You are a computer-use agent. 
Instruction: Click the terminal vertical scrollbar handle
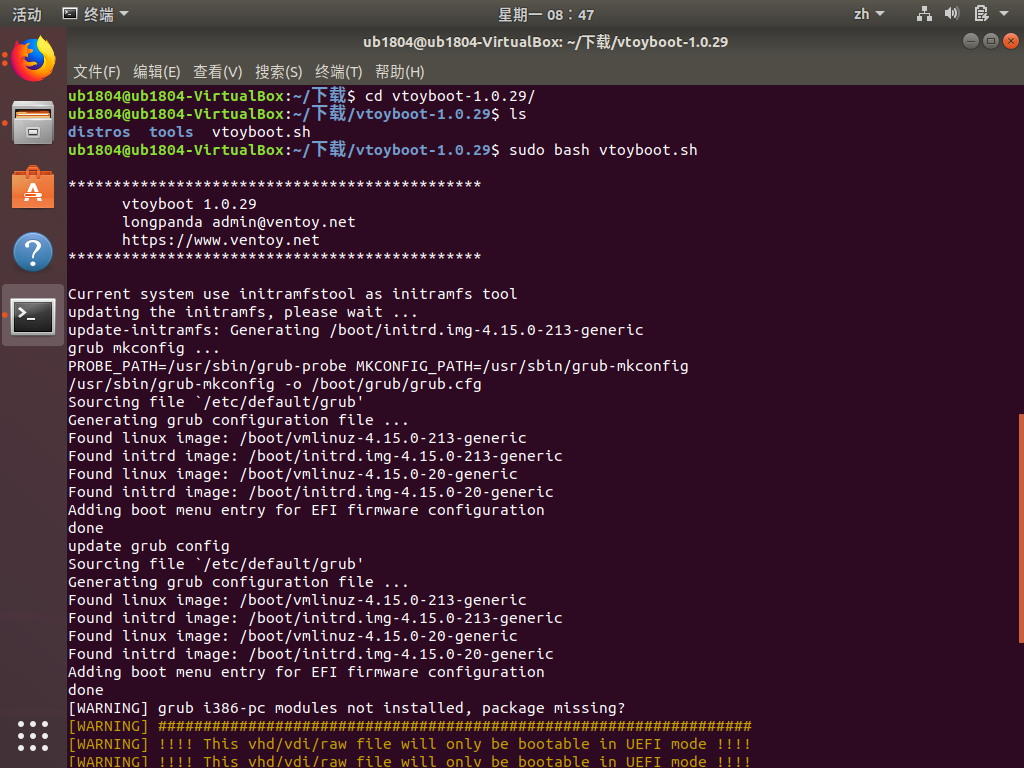pos(1021,528)
